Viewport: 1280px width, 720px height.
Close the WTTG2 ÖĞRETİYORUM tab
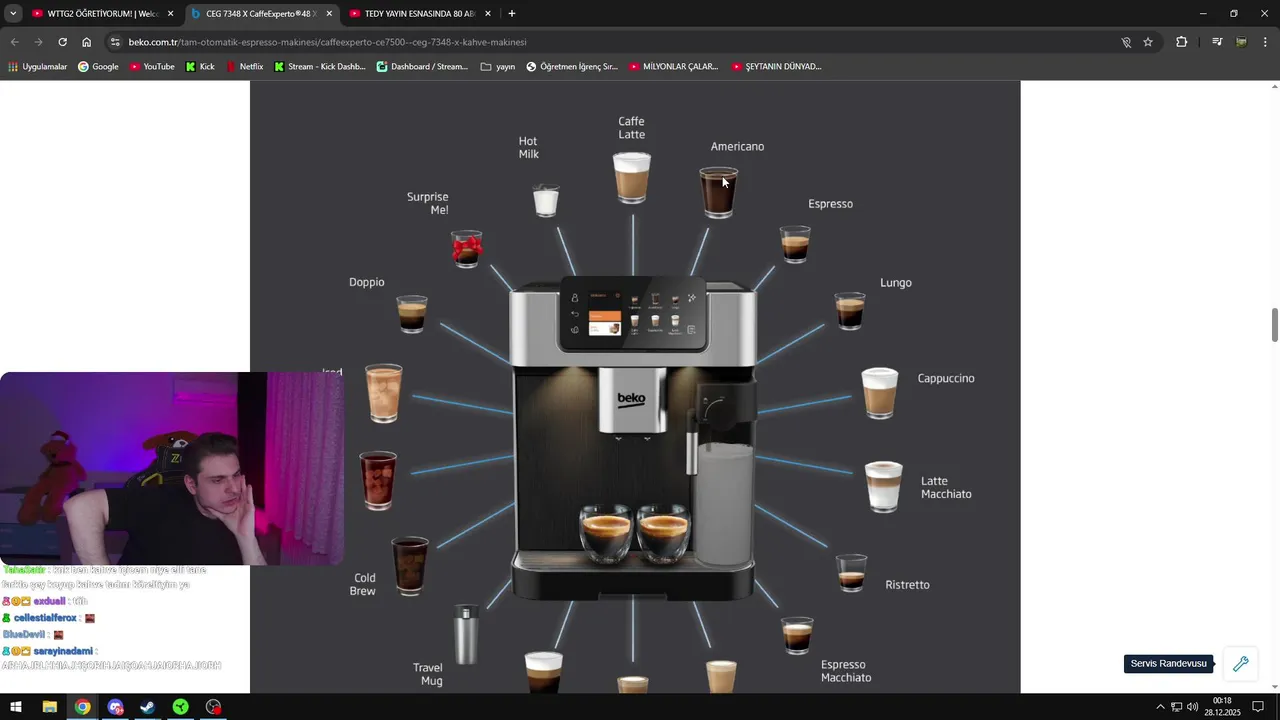[x=171, y=14]
